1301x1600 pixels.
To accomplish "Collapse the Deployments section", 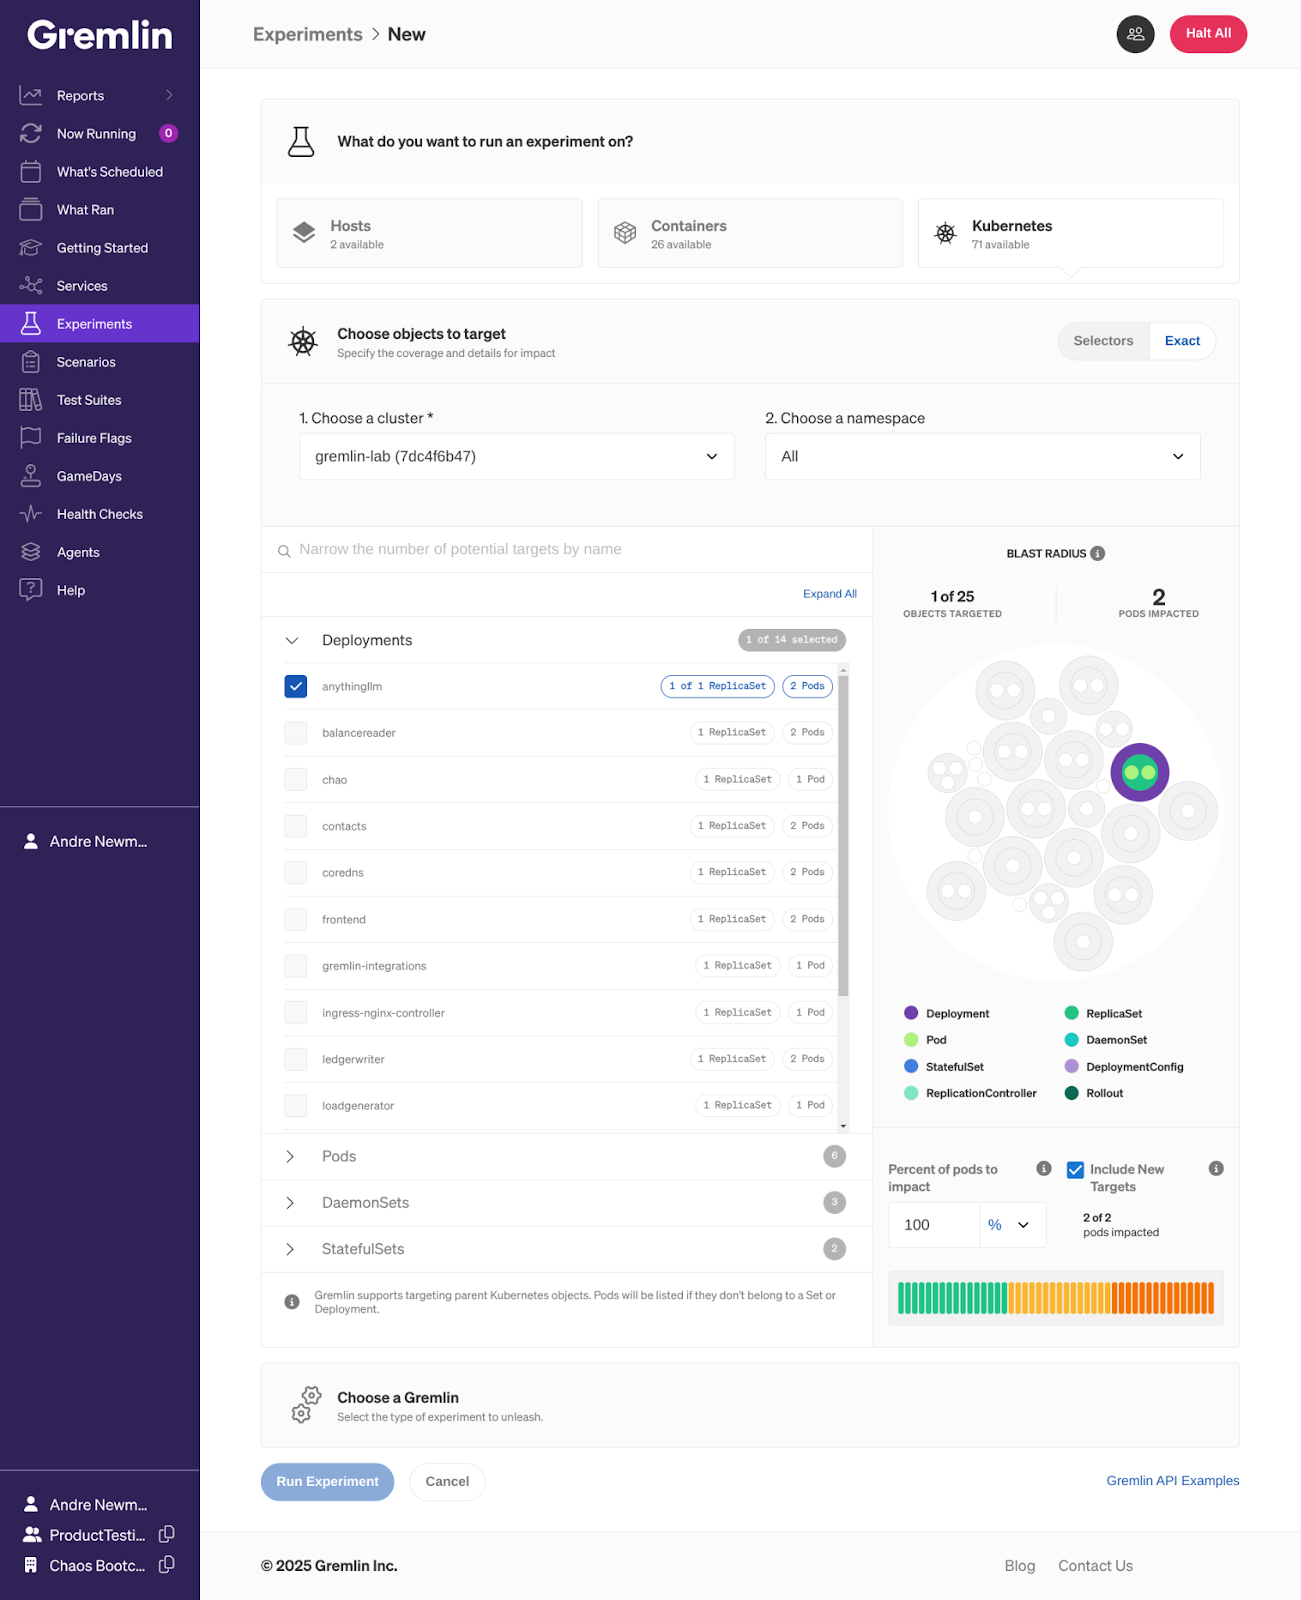I will [x=292, y=640].
